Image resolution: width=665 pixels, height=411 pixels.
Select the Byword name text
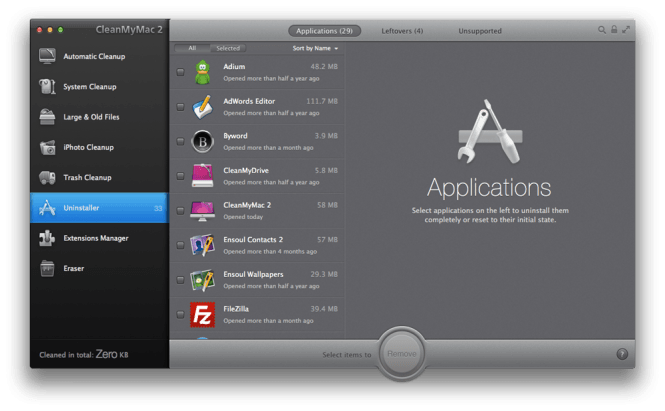(x=235, y=136)
